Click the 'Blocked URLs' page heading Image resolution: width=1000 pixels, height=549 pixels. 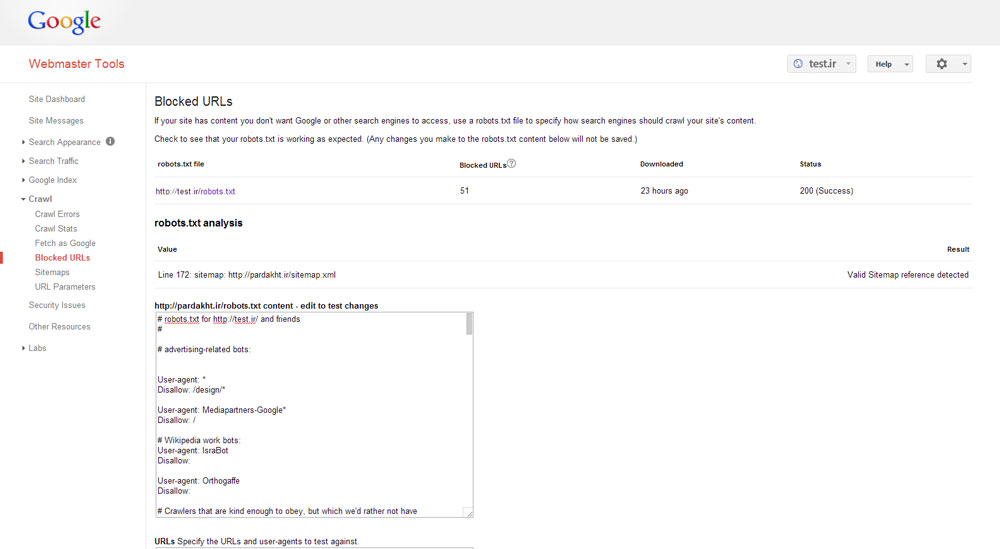pyautogui.click(x=193, y=101)
